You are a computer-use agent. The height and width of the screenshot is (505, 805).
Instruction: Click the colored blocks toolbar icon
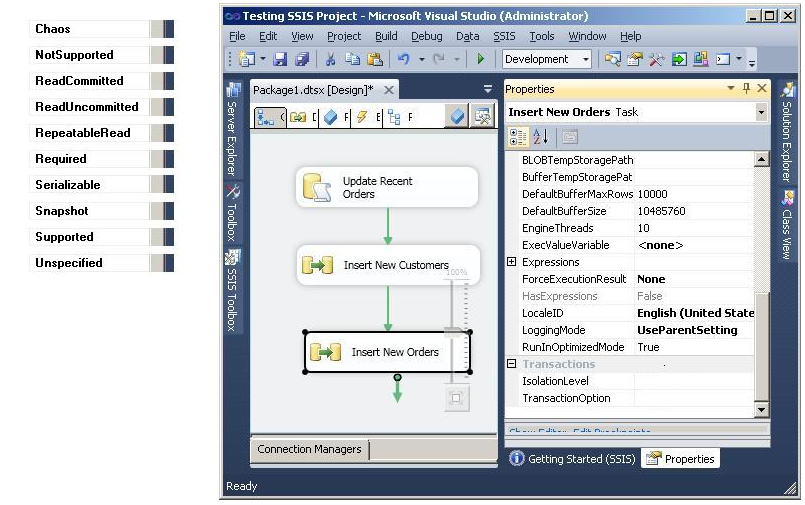[701, 60]
